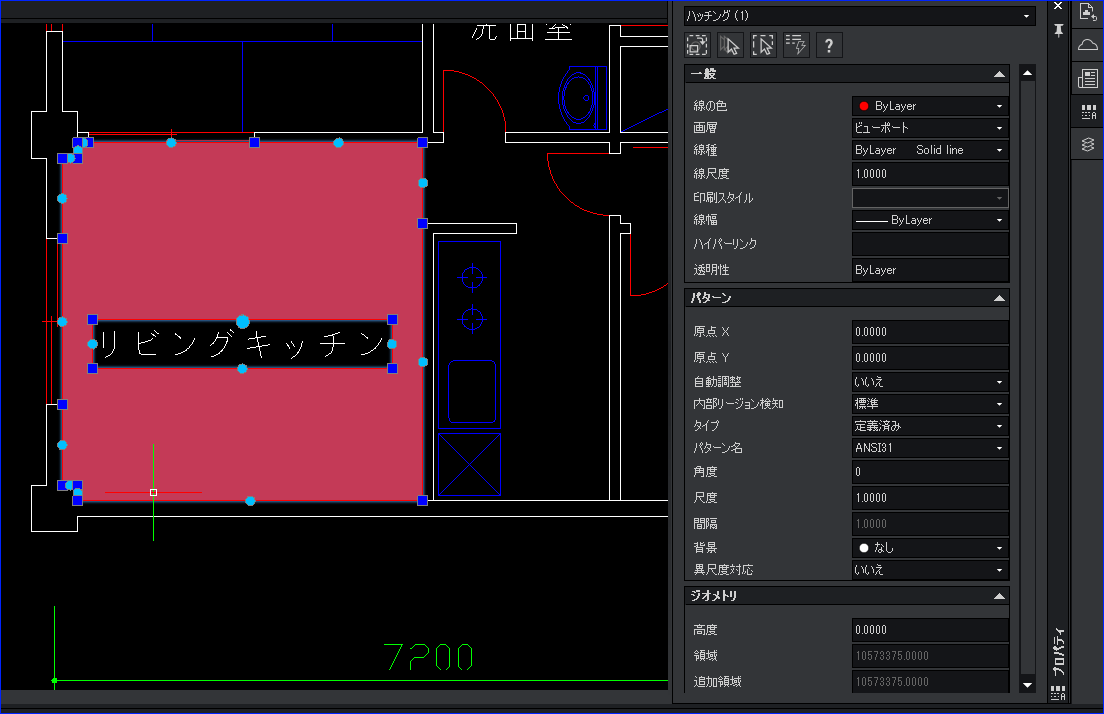This screenshot has width=1104, height=714.
Task: Collapse the パターン section
Action: click(999, 299)
